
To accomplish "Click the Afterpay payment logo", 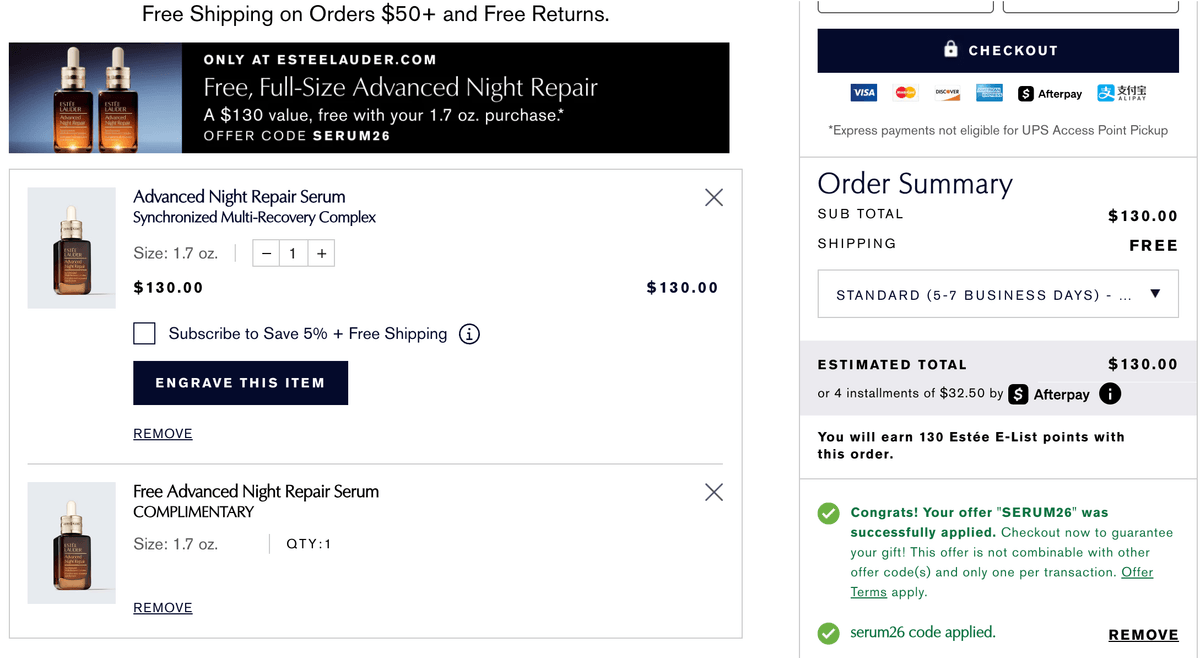I will (1050, 93).
